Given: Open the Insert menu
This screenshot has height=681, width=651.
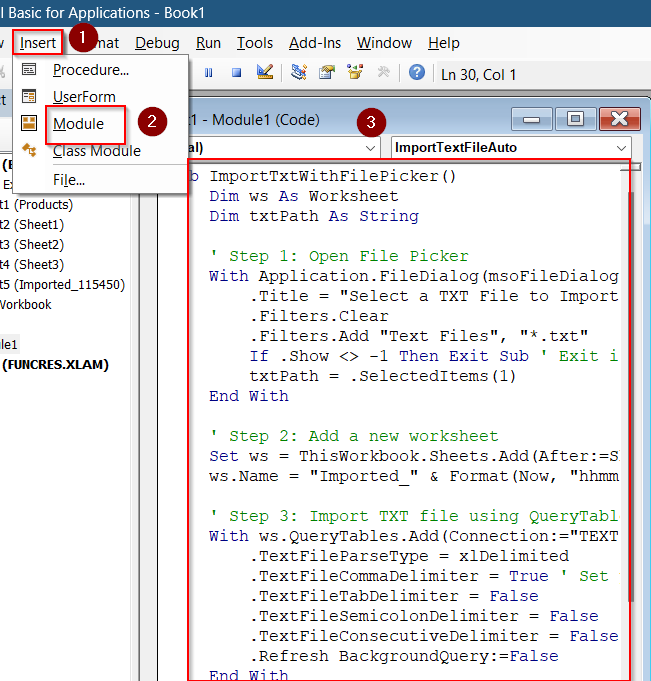Looking at the screenshot, I should pos(38,43).
